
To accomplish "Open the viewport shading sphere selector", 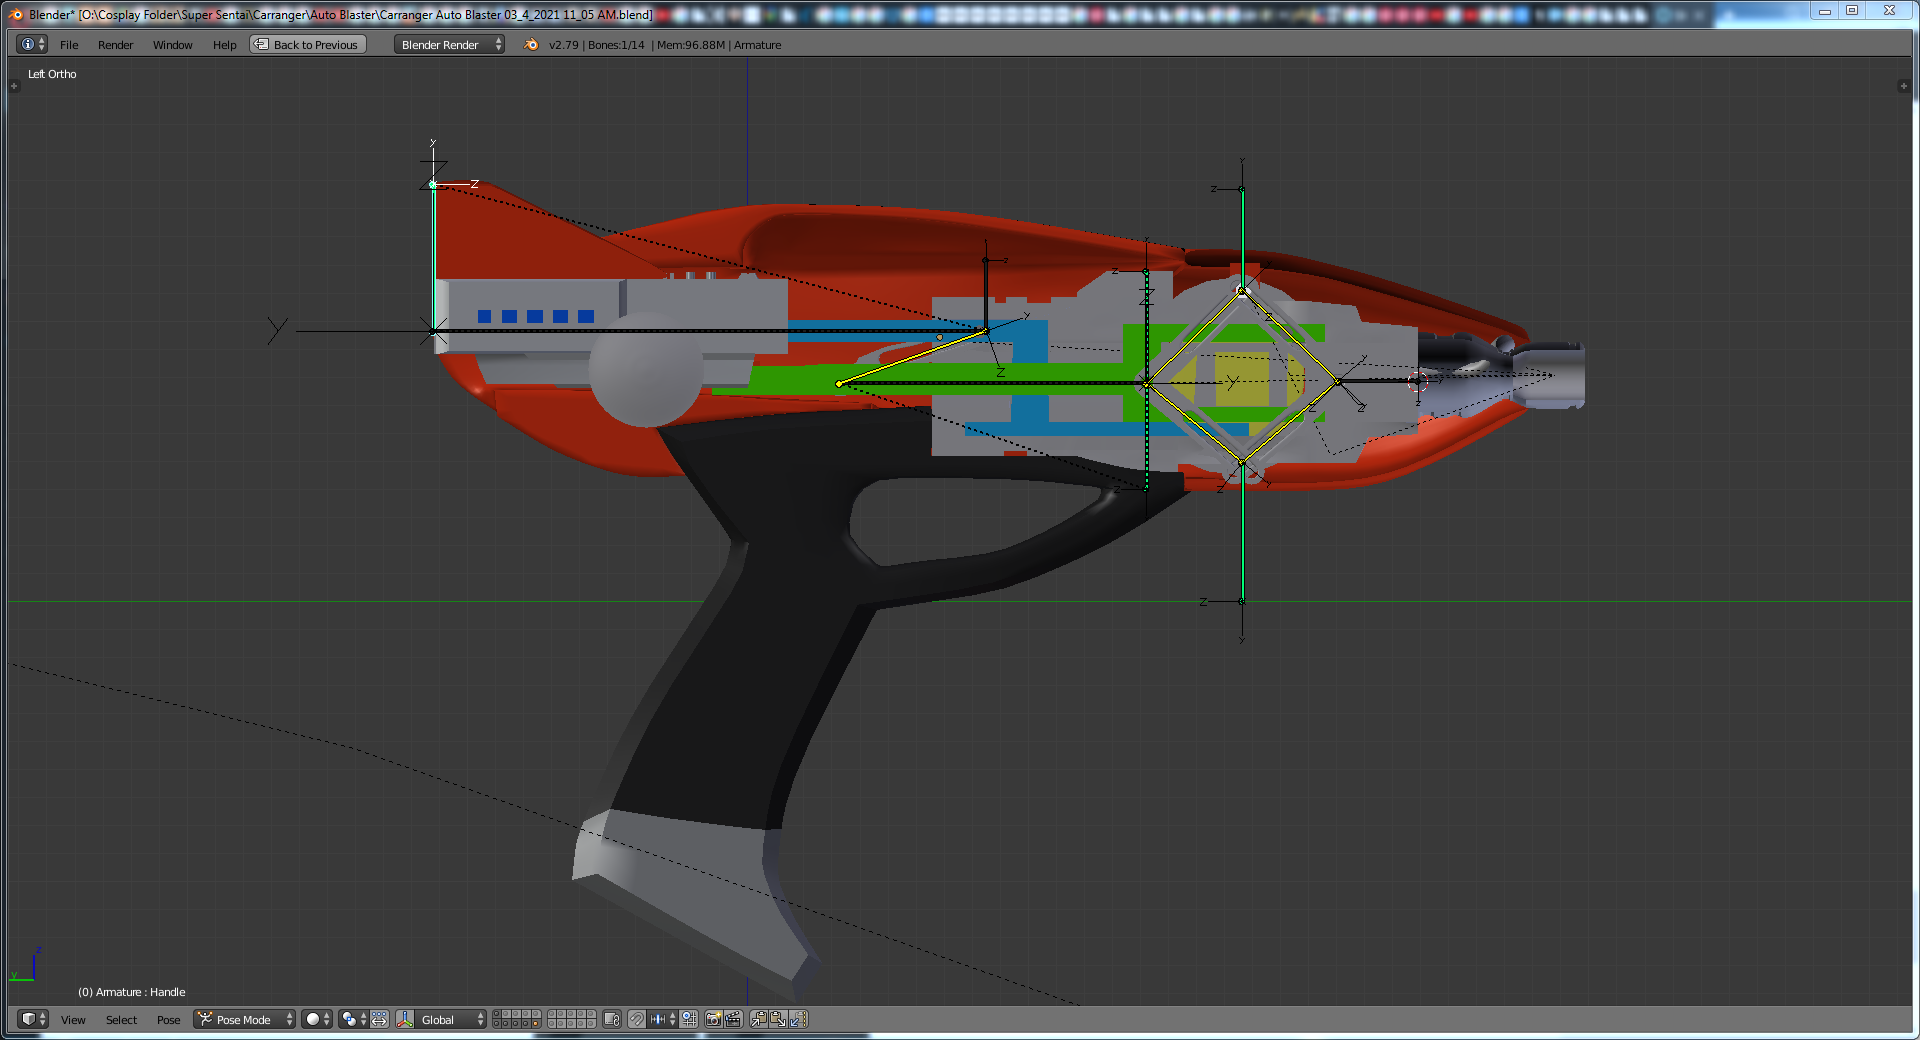I will (316, 1019).
